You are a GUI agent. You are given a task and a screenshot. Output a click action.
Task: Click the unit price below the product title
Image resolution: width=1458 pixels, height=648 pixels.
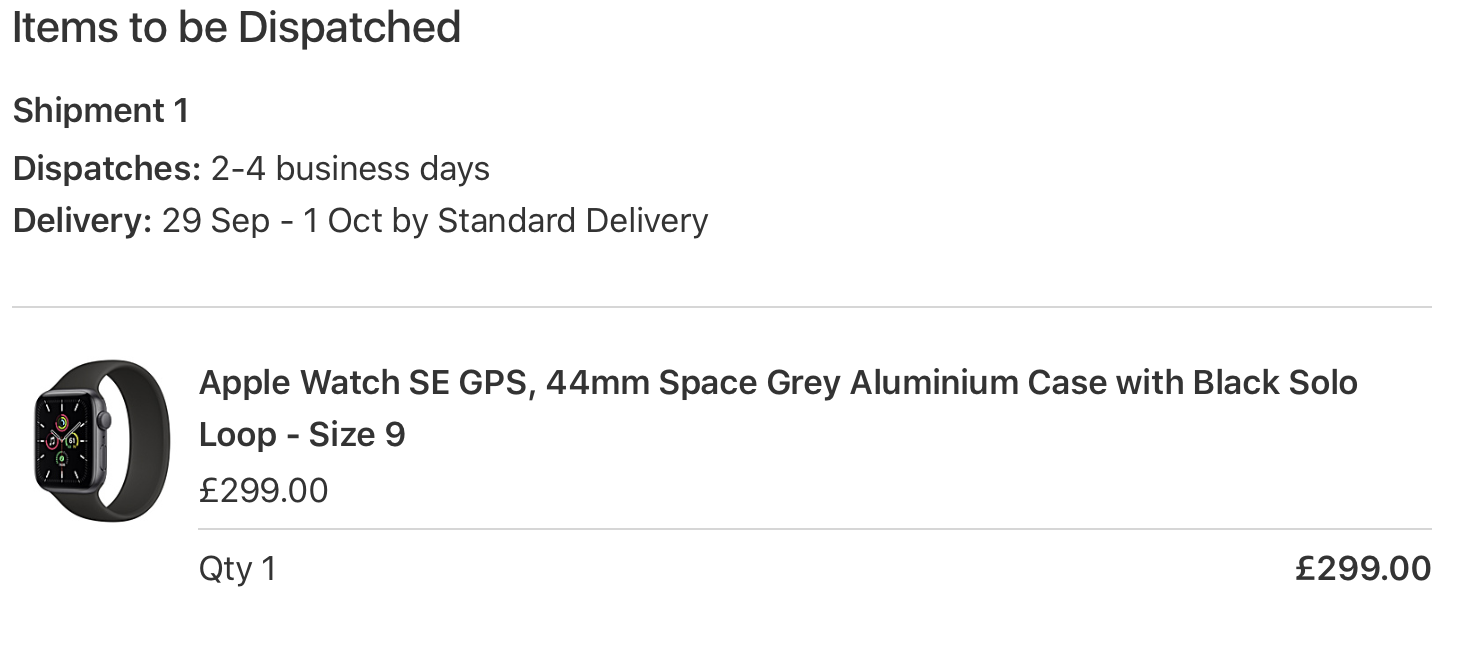[x=263, y=490]
